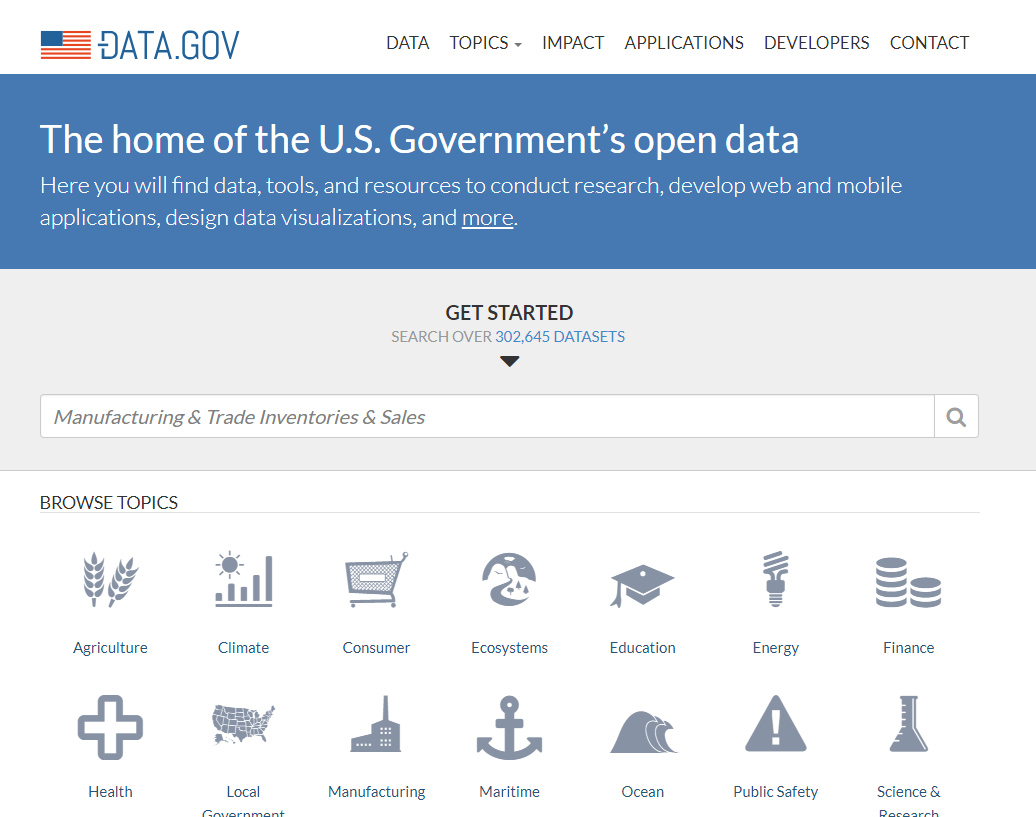Open the IMPACT menu item
This screenshot has height=817, width=1036.
click(x=573, y=43)
